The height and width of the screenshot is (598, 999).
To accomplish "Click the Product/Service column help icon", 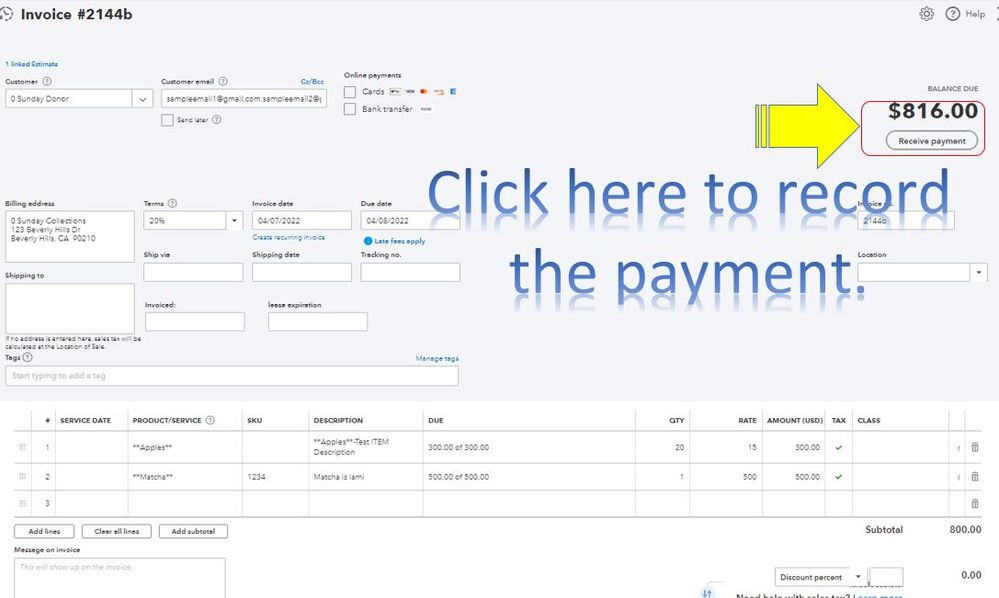I will [x=210, y=420].
